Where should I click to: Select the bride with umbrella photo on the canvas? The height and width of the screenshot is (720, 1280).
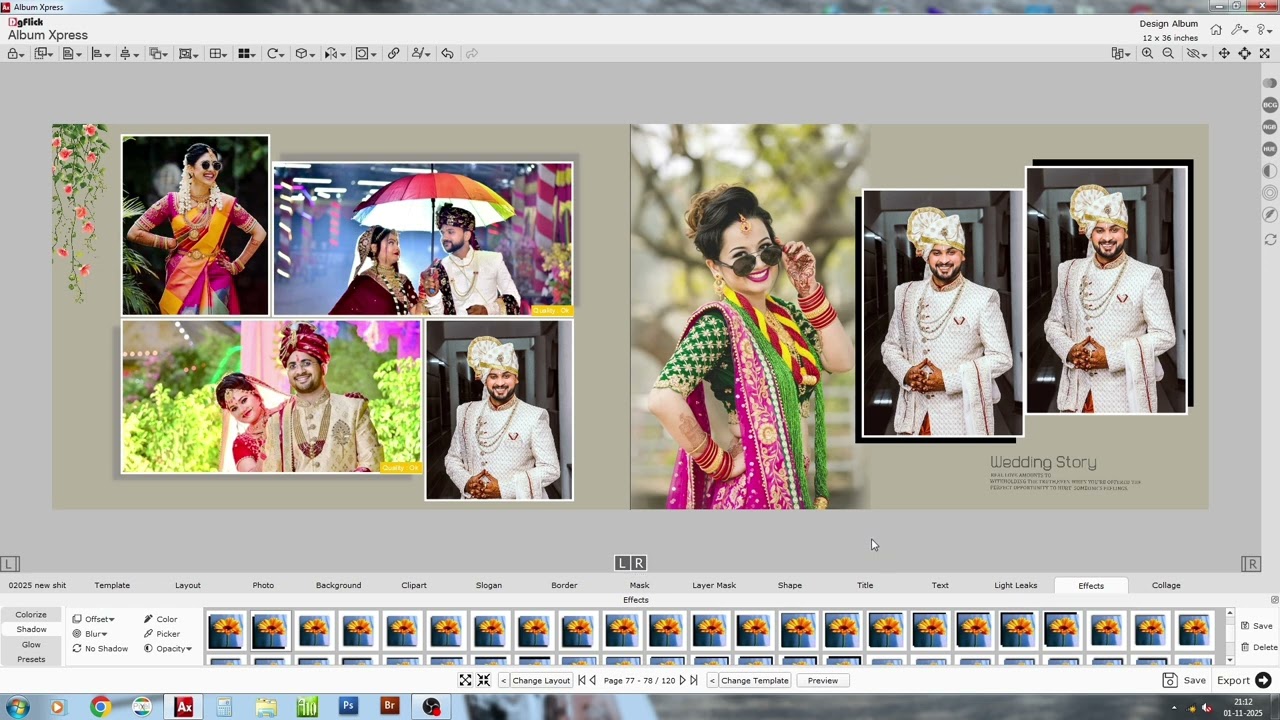click(x=423, y=239)
